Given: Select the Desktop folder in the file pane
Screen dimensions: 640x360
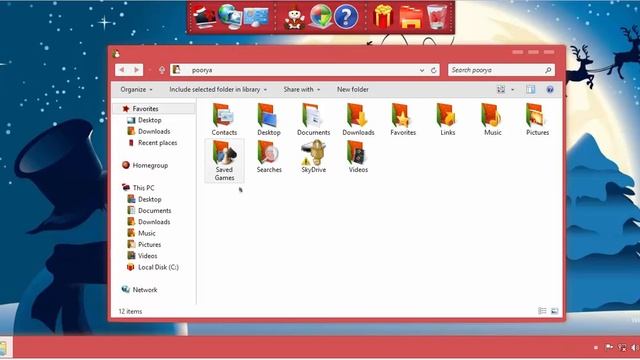Looking at the screenshot, I should (269, 119).
